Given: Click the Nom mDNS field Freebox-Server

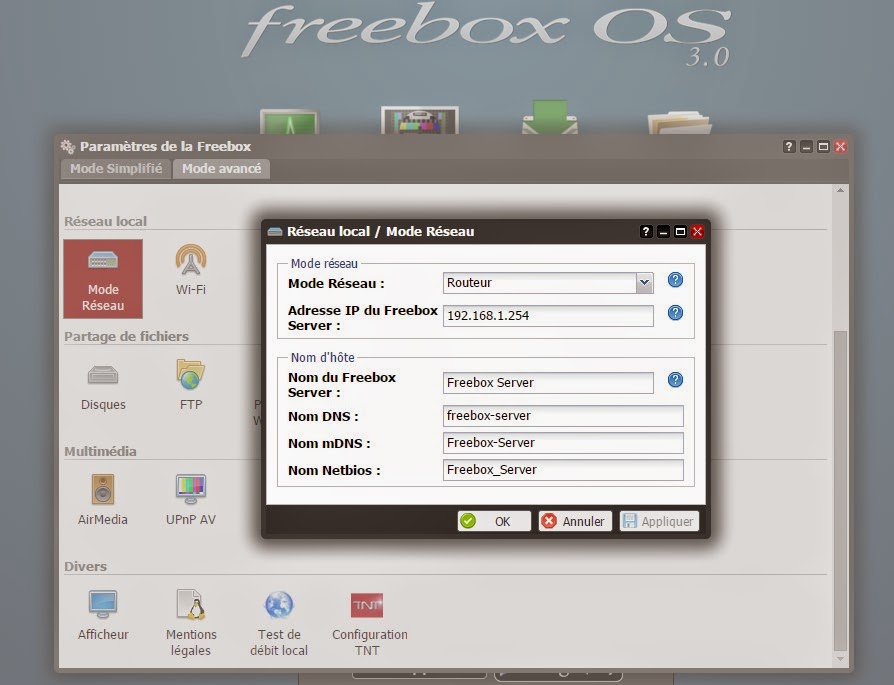Looking at the screenshot, I should (x=563, y=443).
